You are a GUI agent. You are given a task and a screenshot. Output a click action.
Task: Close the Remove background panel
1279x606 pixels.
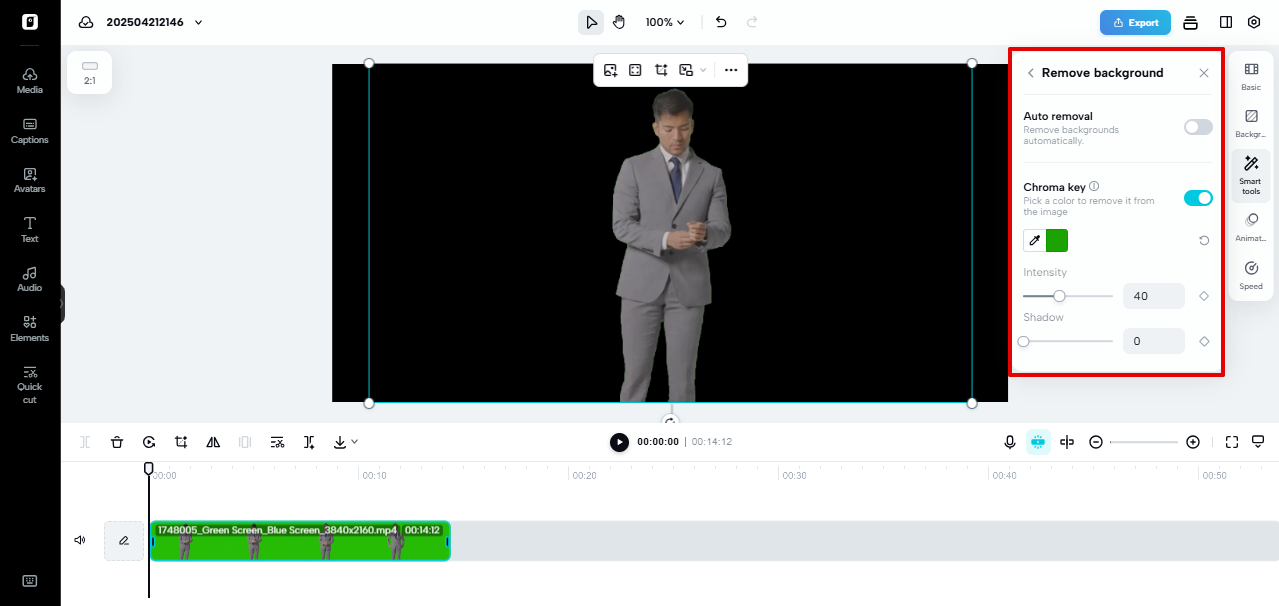click(x=1204, y=73)
